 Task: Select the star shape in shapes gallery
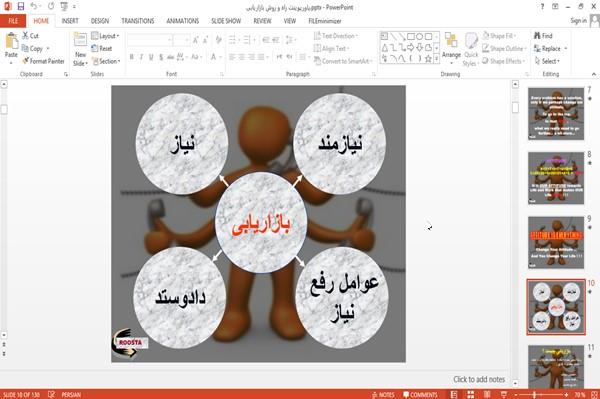point(428,59)
